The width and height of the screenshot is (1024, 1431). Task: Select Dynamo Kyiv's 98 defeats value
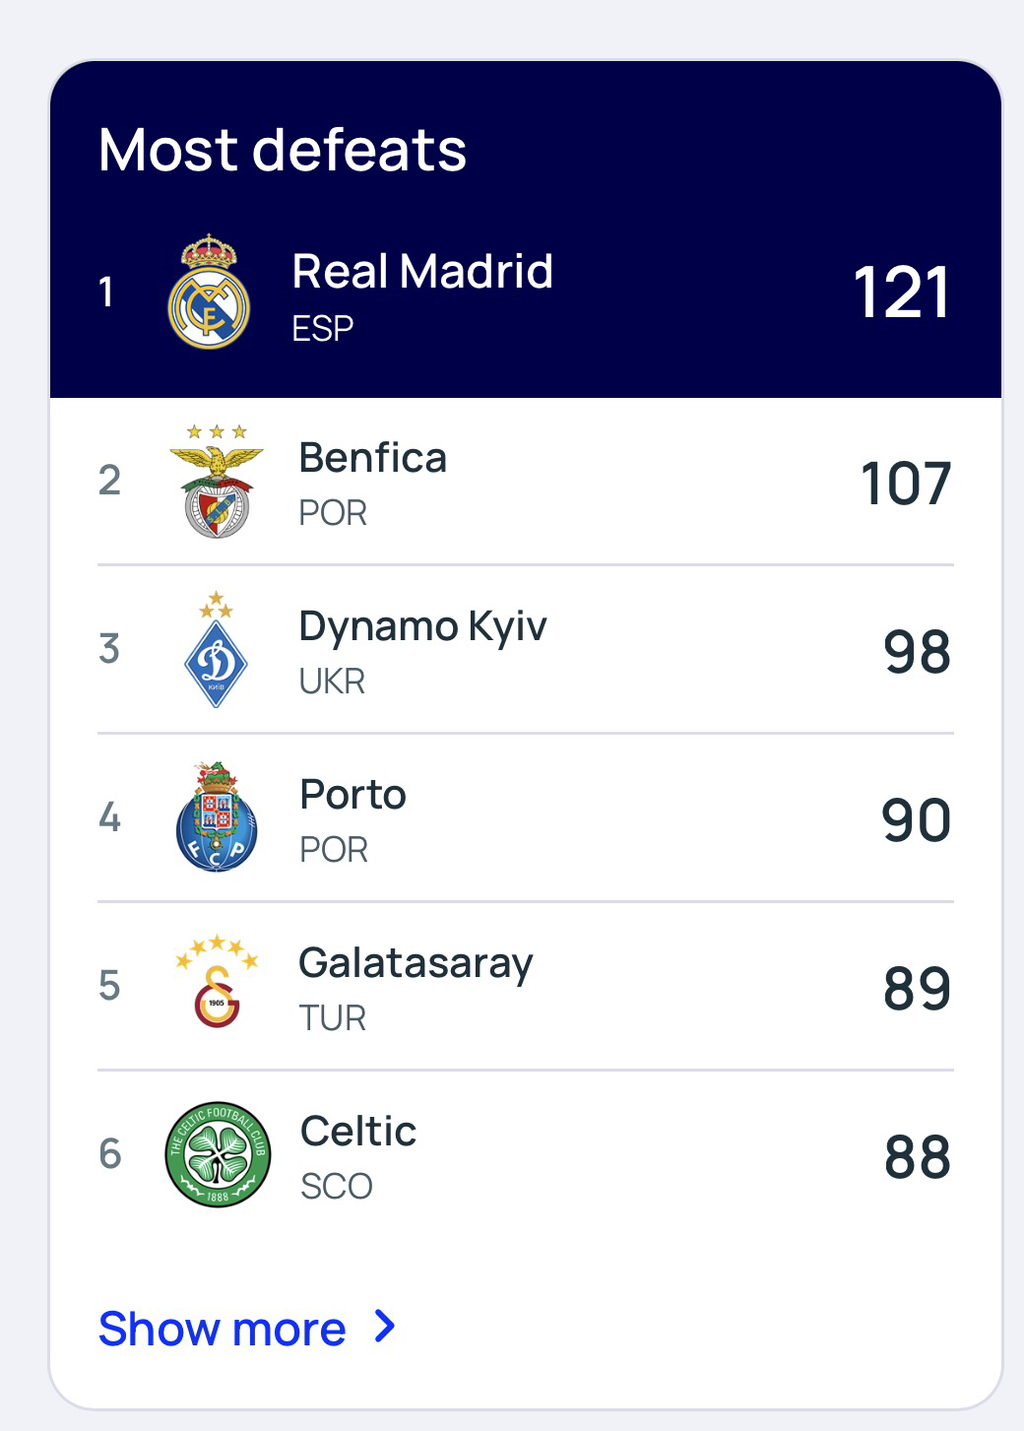pos(917,652)
